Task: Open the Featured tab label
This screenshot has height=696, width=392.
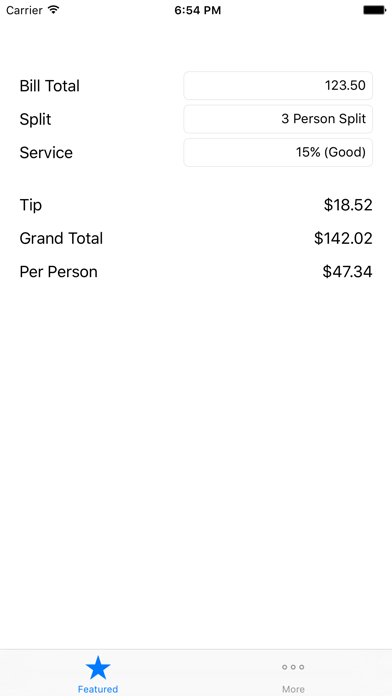Action: (98, 689)
